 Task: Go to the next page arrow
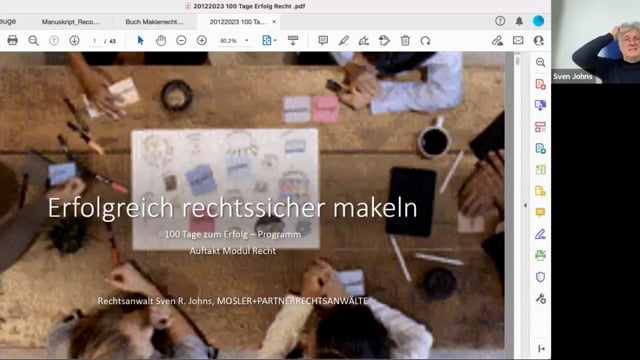(74, 40)
